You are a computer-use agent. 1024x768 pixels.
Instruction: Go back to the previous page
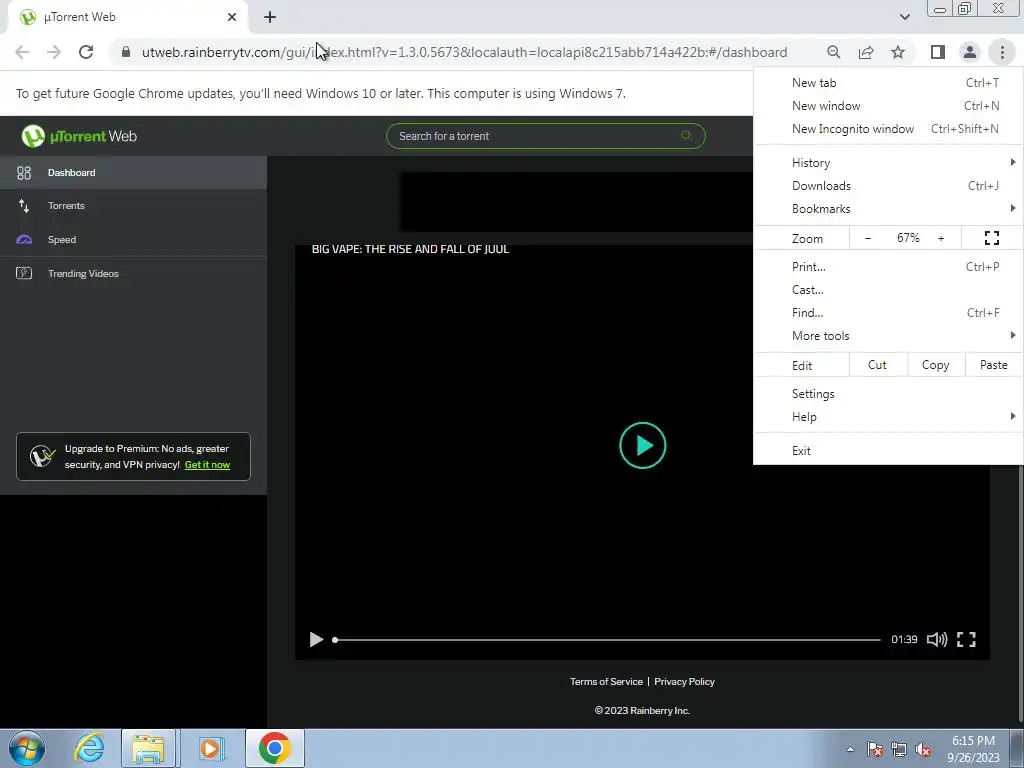coord(22,52)
